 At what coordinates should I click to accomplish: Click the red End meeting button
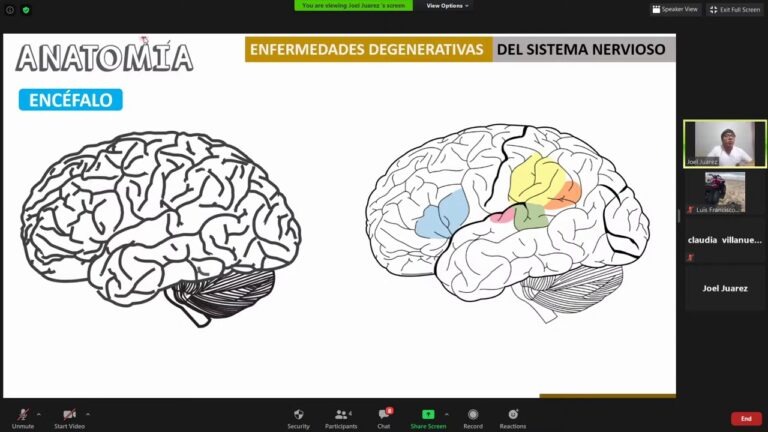[746, 419]
